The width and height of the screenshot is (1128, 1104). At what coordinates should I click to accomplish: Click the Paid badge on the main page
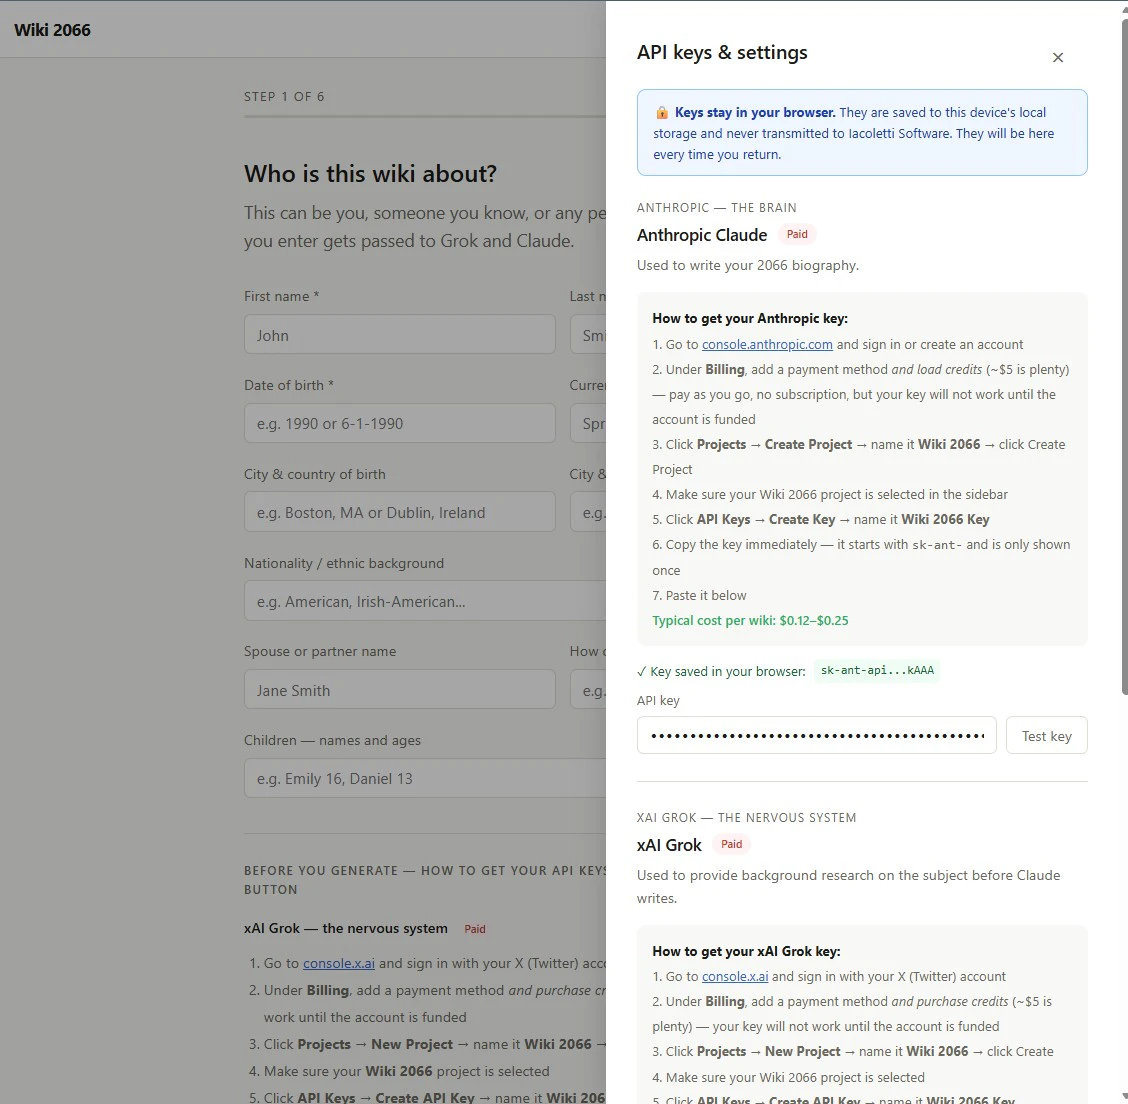pyautogui.click(x=475, y=929)
